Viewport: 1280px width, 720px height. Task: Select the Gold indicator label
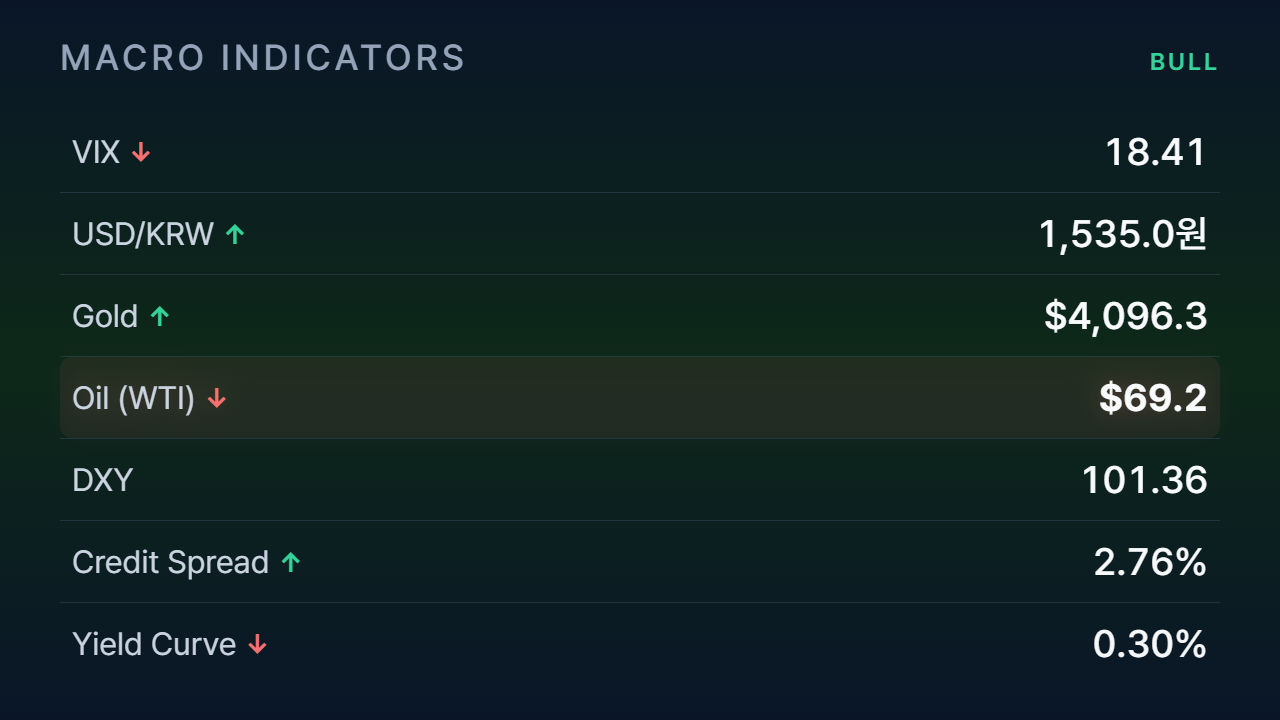tap(105, 316)
